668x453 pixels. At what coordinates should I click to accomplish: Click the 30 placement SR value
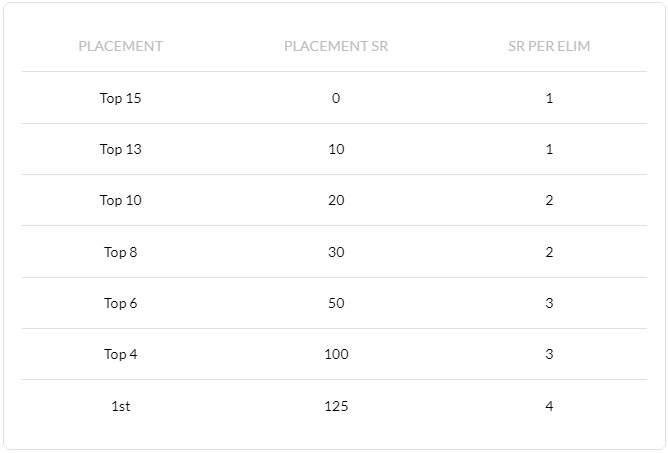[x=336, y=252]
